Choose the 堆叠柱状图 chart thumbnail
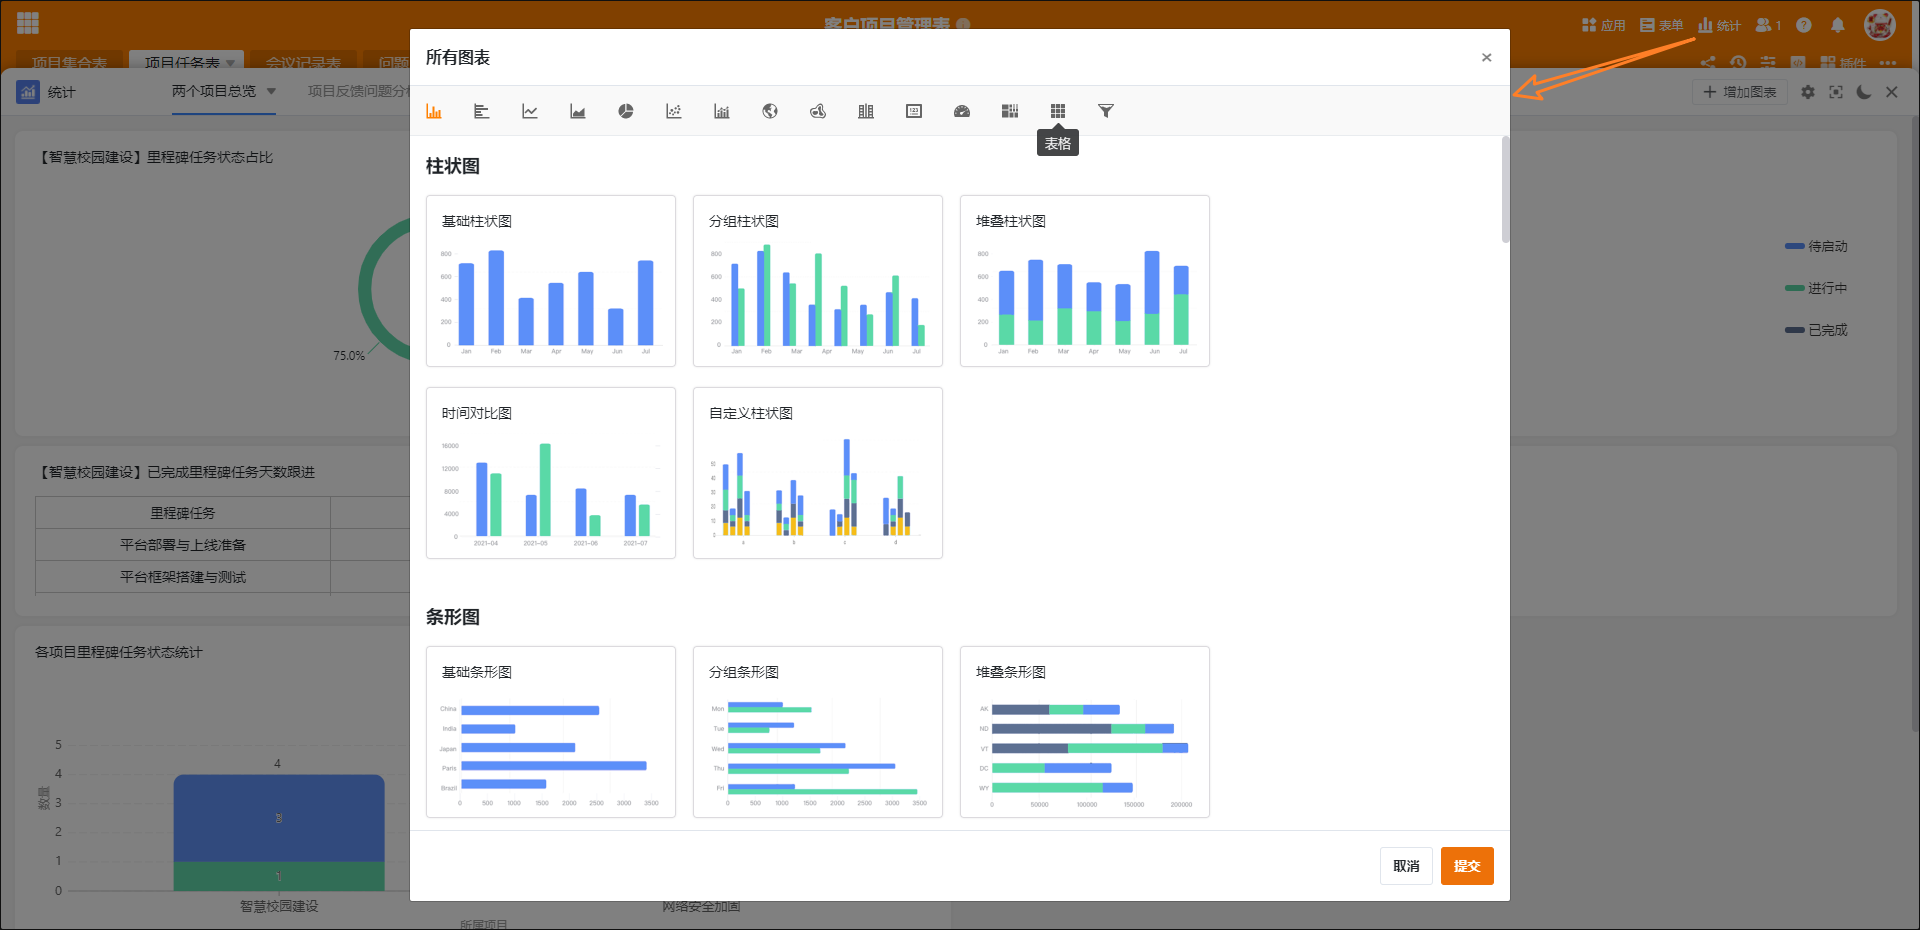This screenshot has height=930, width=1920. (1085, 281)
